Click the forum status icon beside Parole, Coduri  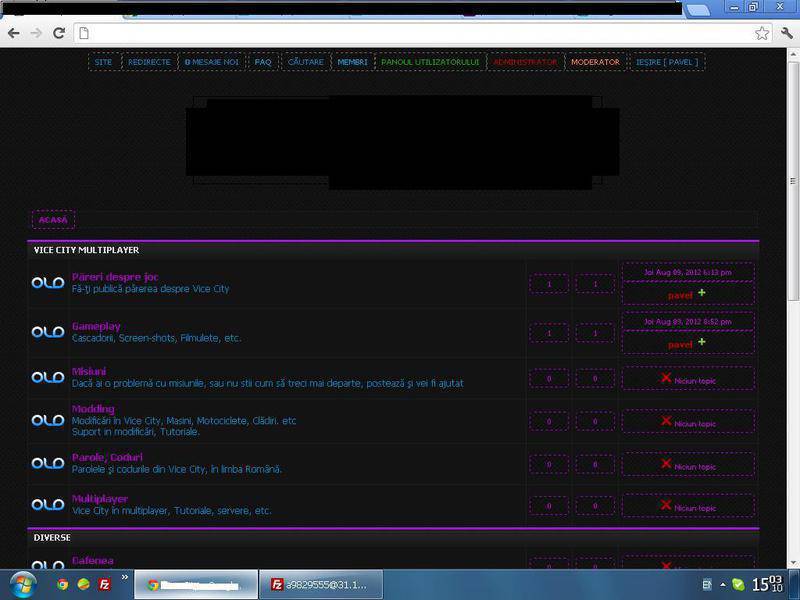[48, 463]
